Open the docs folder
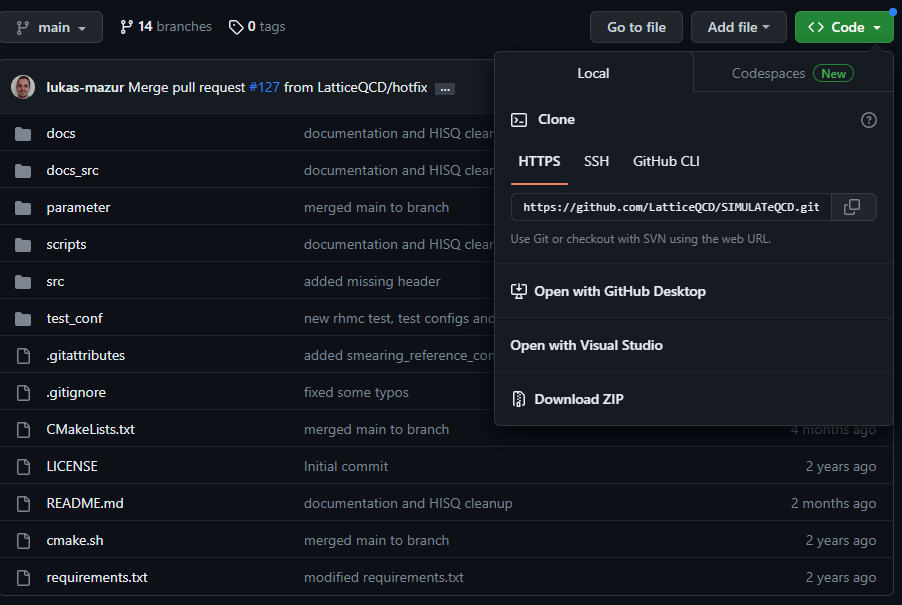 [61, 133]
